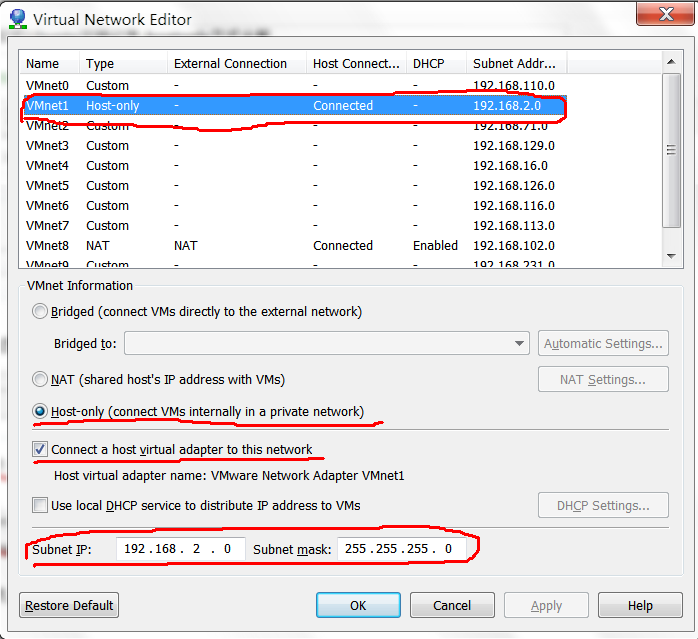
Task: Click the Virtual Network Editor title icon
Action: point(18,19)
